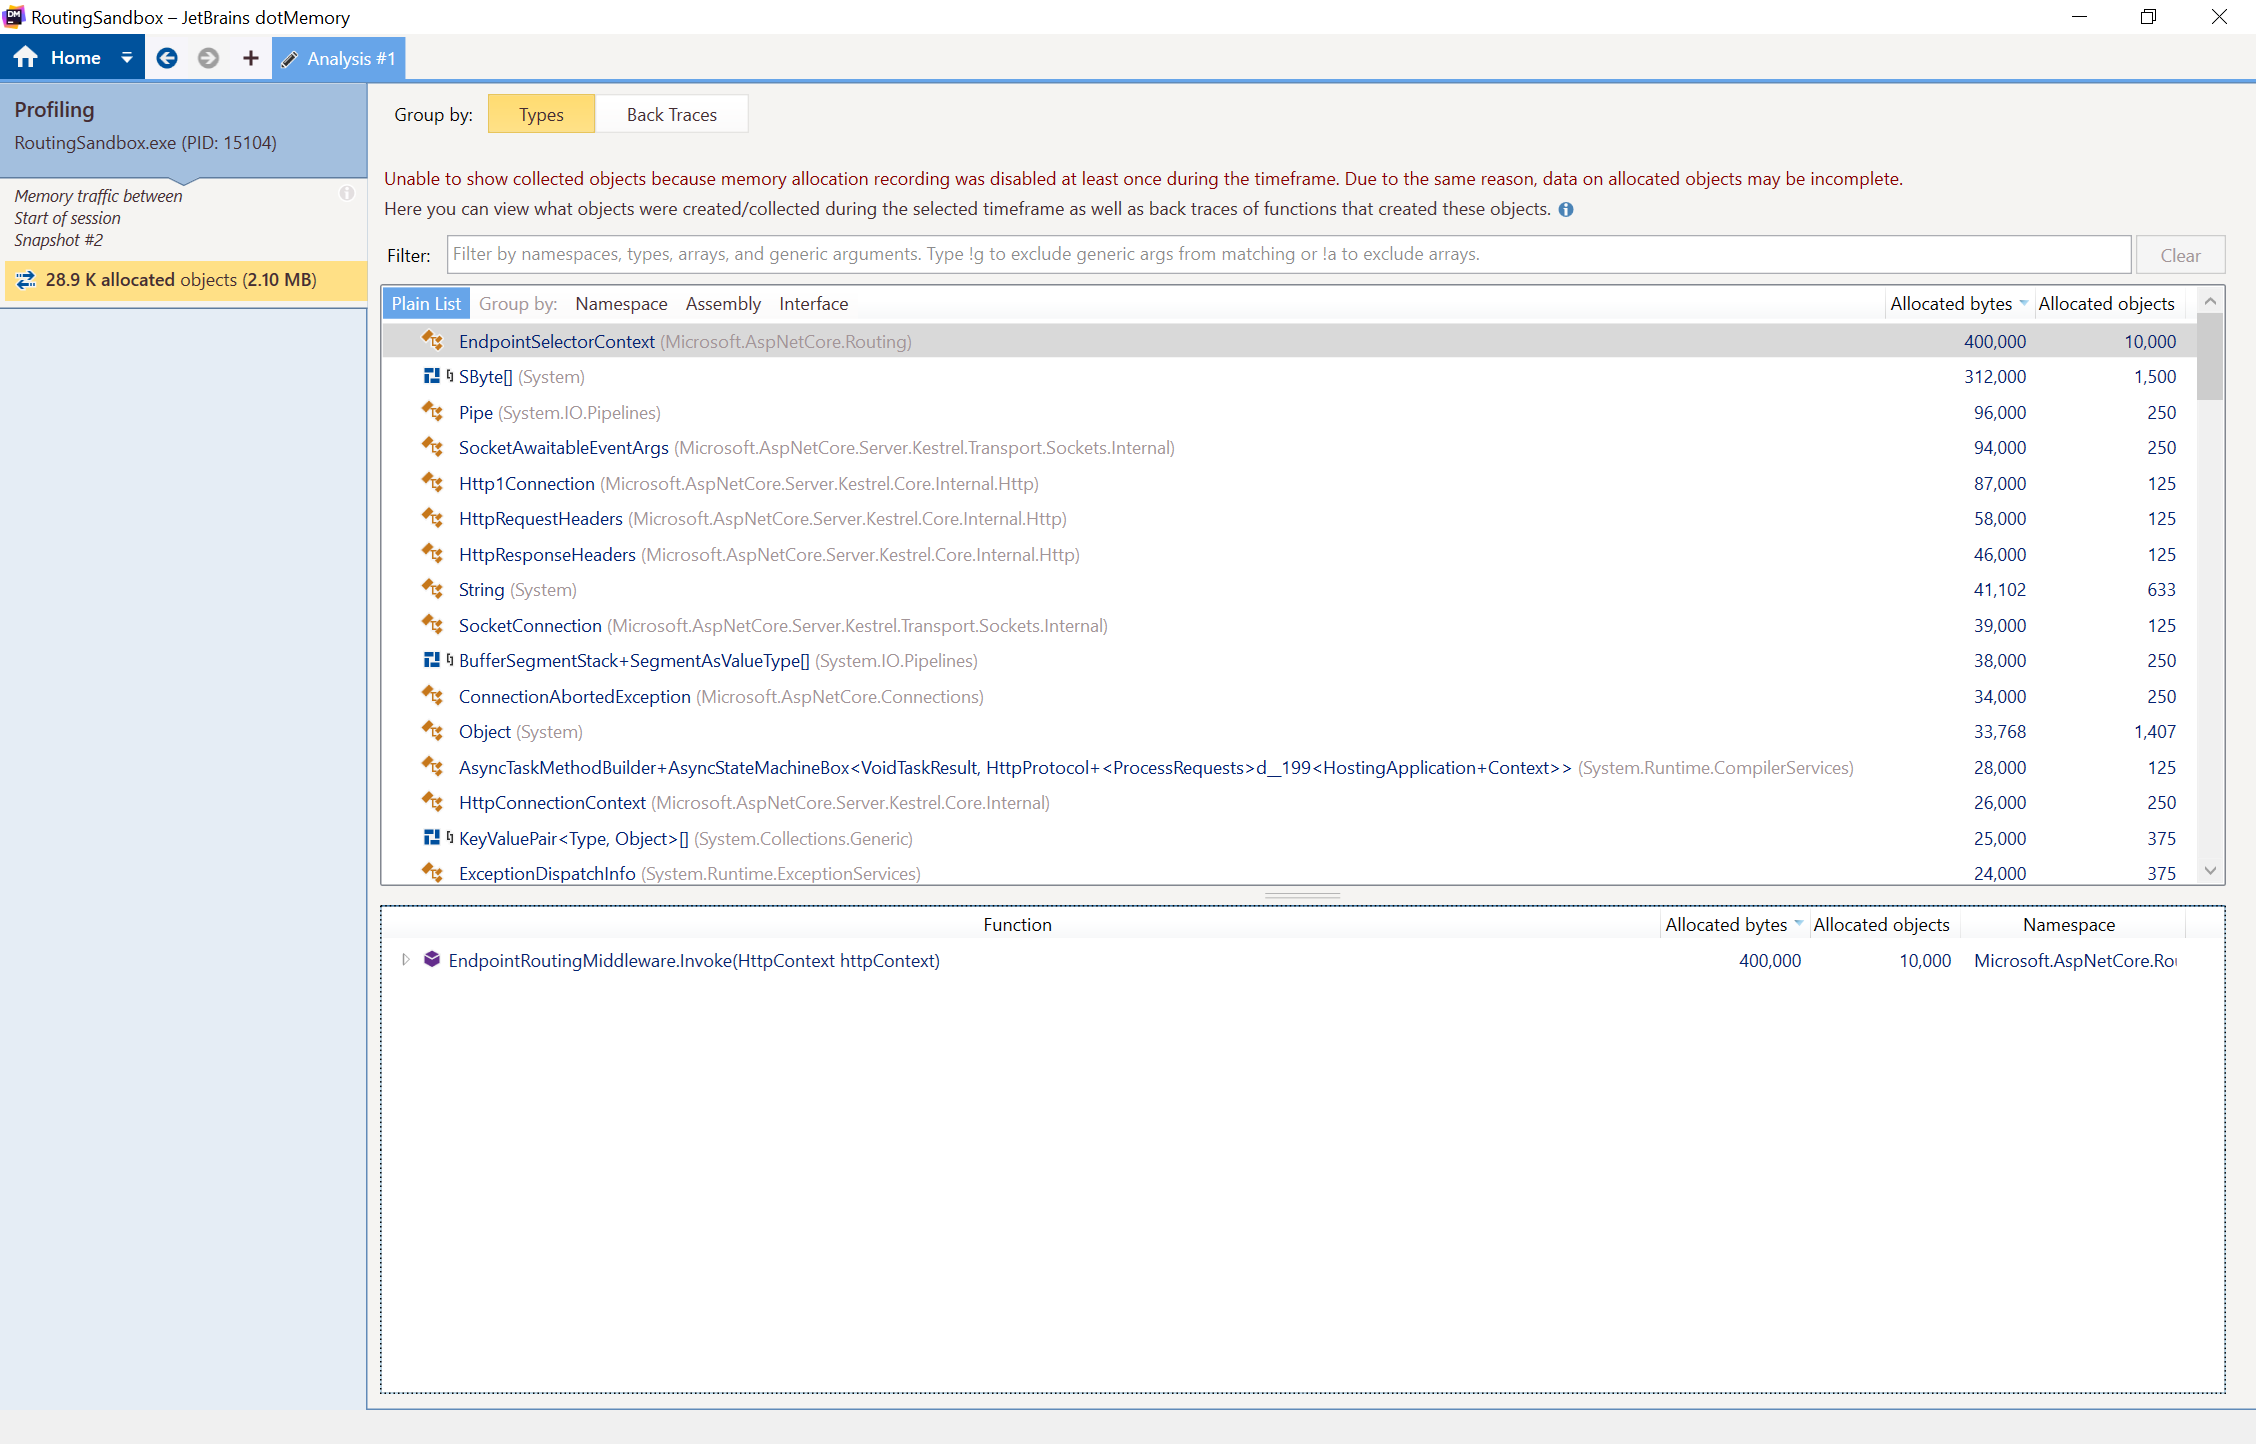Viewport: 2256px width, 1444px height.
Task: Click the Object class icon
Action: click(432, 731)
